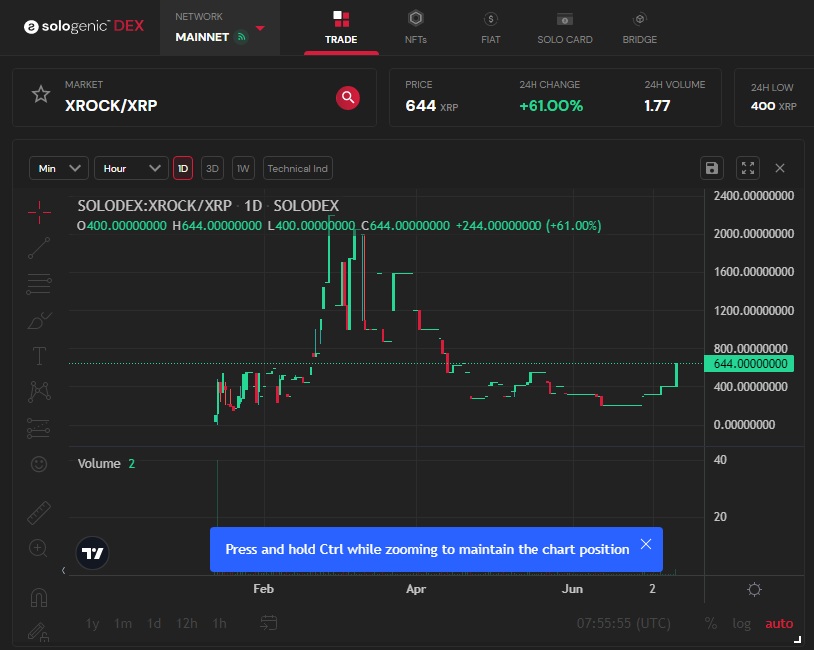Select the ruler measure tool
The width and height of the screenshot is (814, 650).
pyautogui.click(x=39, y=513)
